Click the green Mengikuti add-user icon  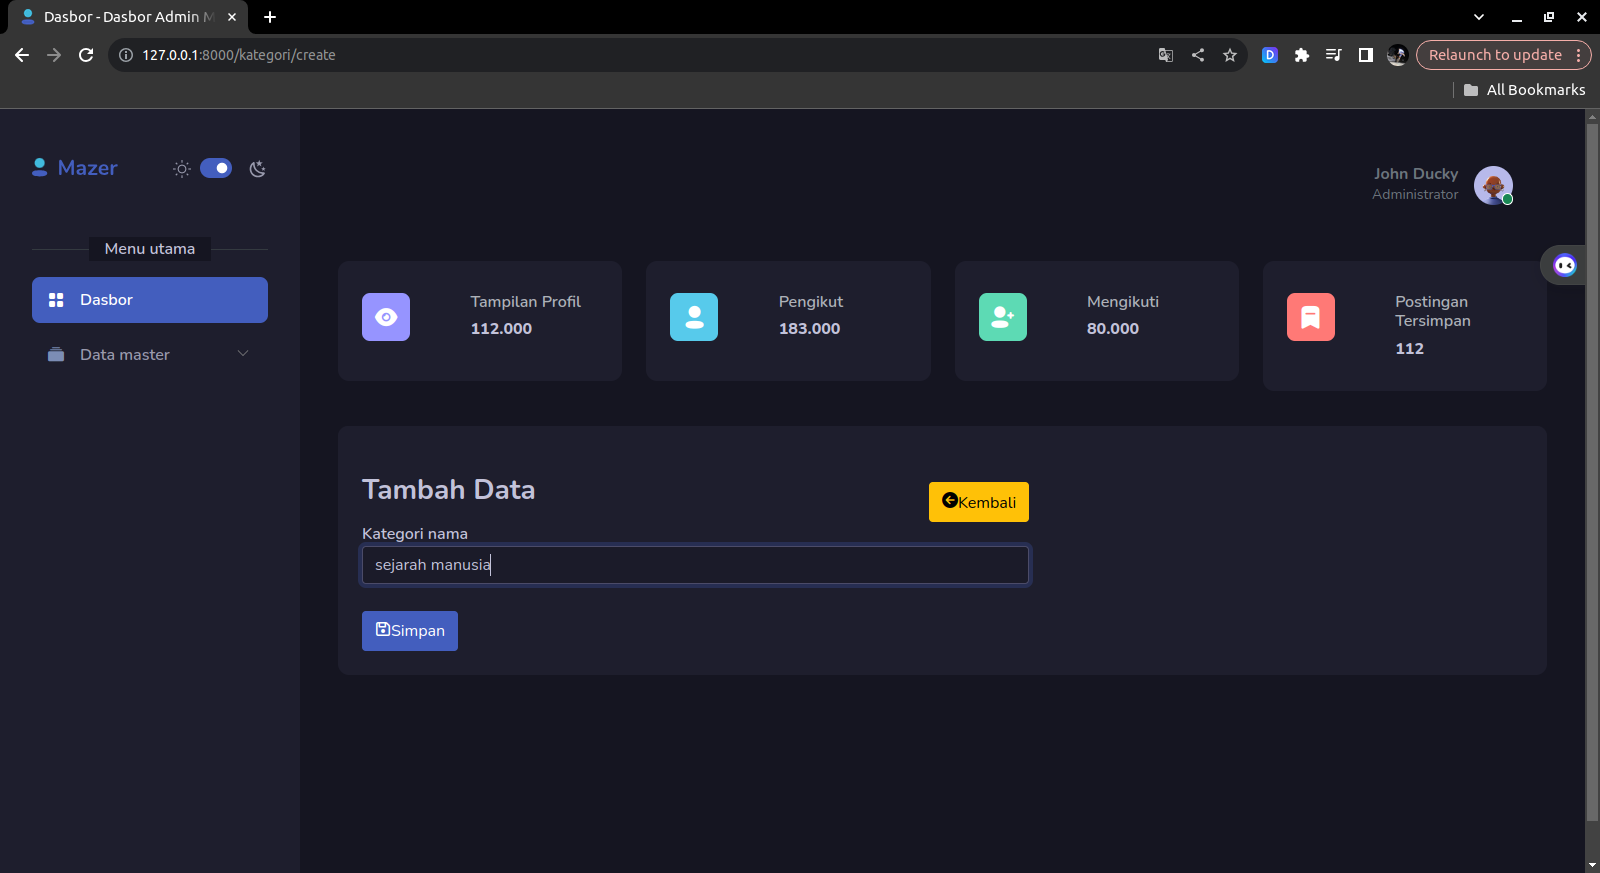tap(1002, 317)
